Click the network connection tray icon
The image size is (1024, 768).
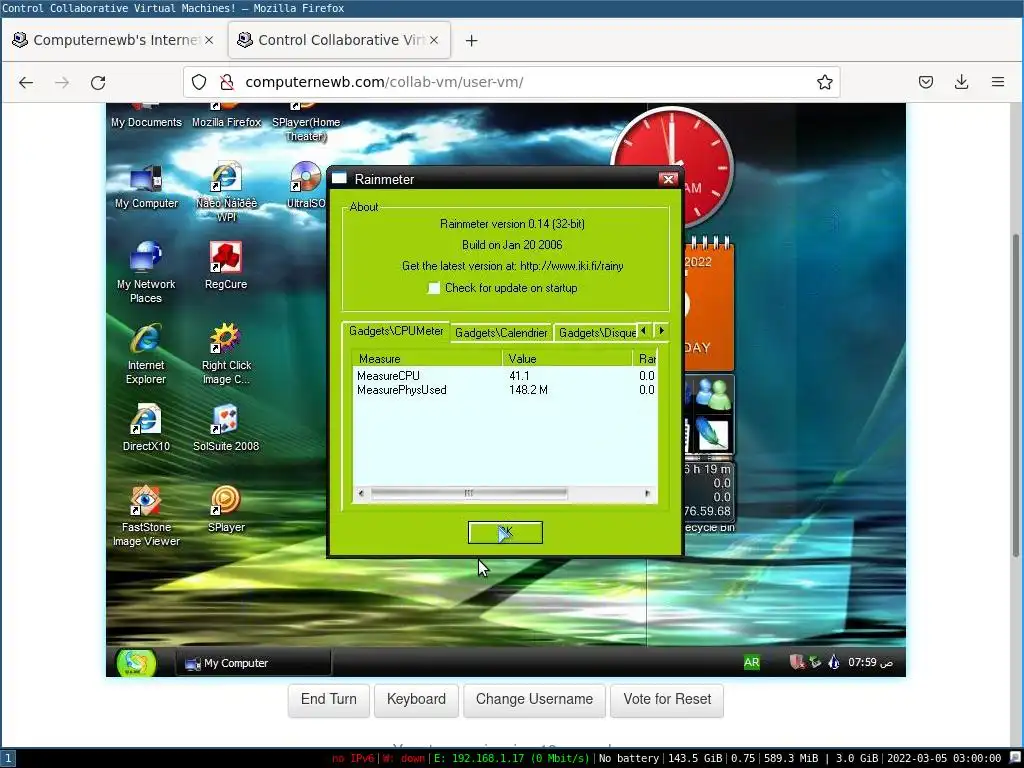coord(815,662)
